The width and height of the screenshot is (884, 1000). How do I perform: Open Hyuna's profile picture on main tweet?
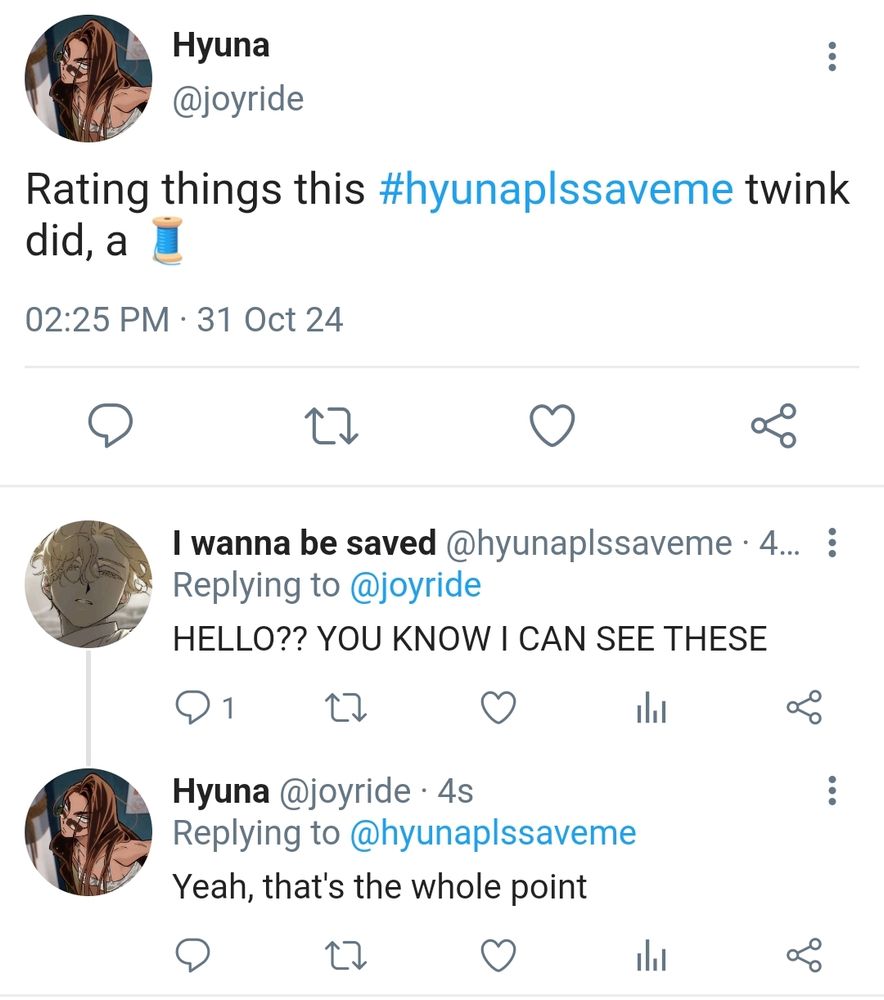[x=87, y=80]
